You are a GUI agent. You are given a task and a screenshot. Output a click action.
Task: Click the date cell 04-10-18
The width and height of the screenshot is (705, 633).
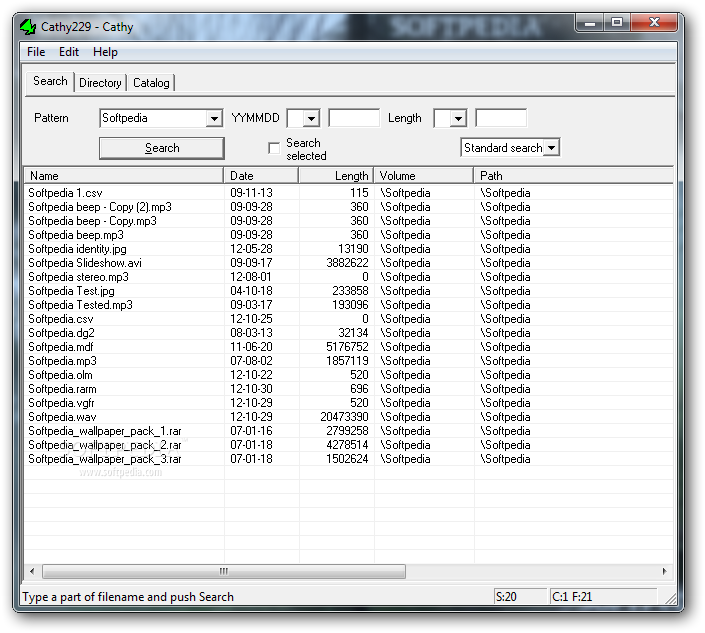click(x=251, y=291)
